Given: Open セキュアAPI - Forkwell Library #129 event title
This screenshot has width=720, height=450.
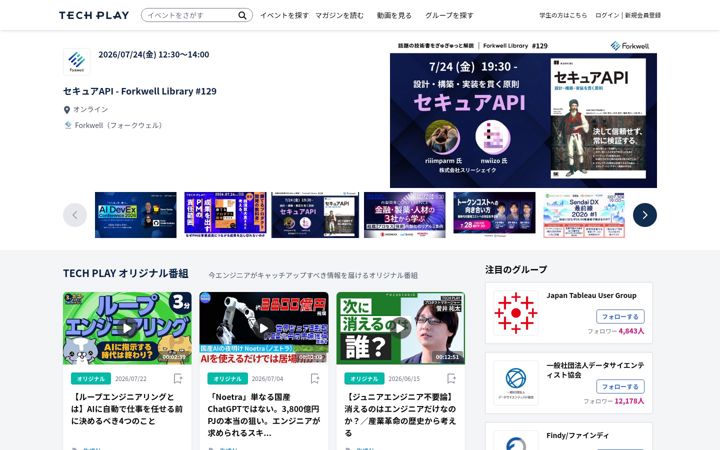Looking at the screenshot, I should (x=140, y=91).
